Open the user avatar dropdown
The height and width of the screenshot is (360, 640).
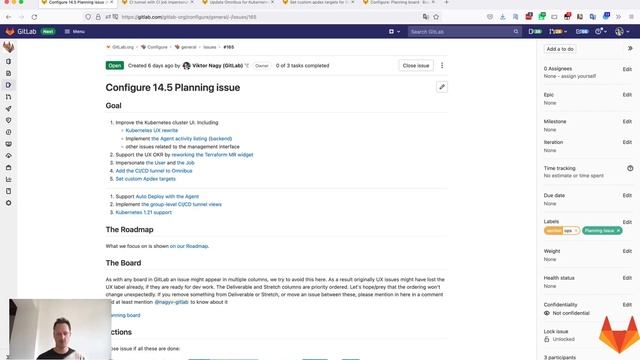(x=622, y=31)
